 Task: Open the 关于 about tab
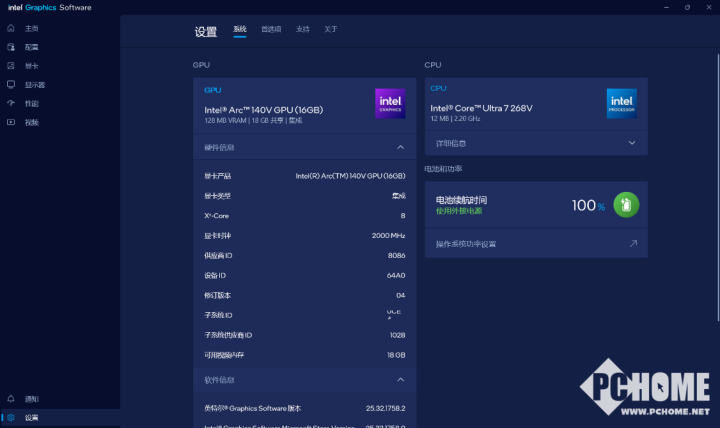[x=331, y=30]
